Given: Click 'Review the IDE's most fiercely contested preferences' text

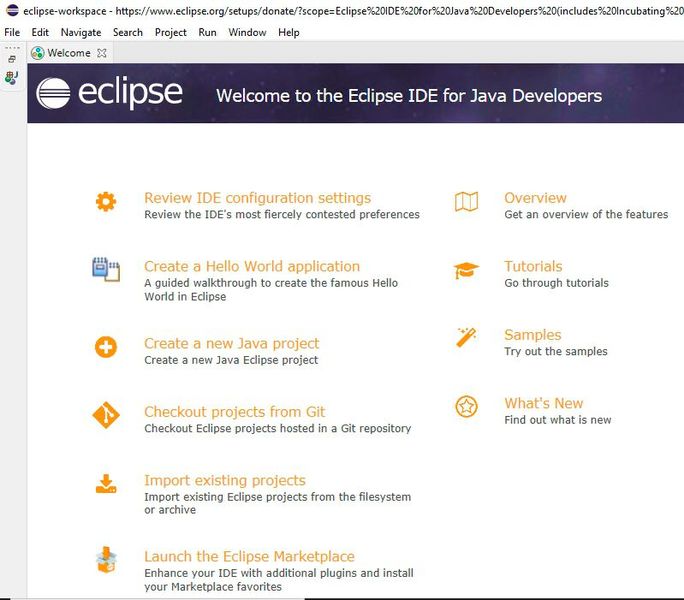Looking at the screenshot, I should pos(282,214).
